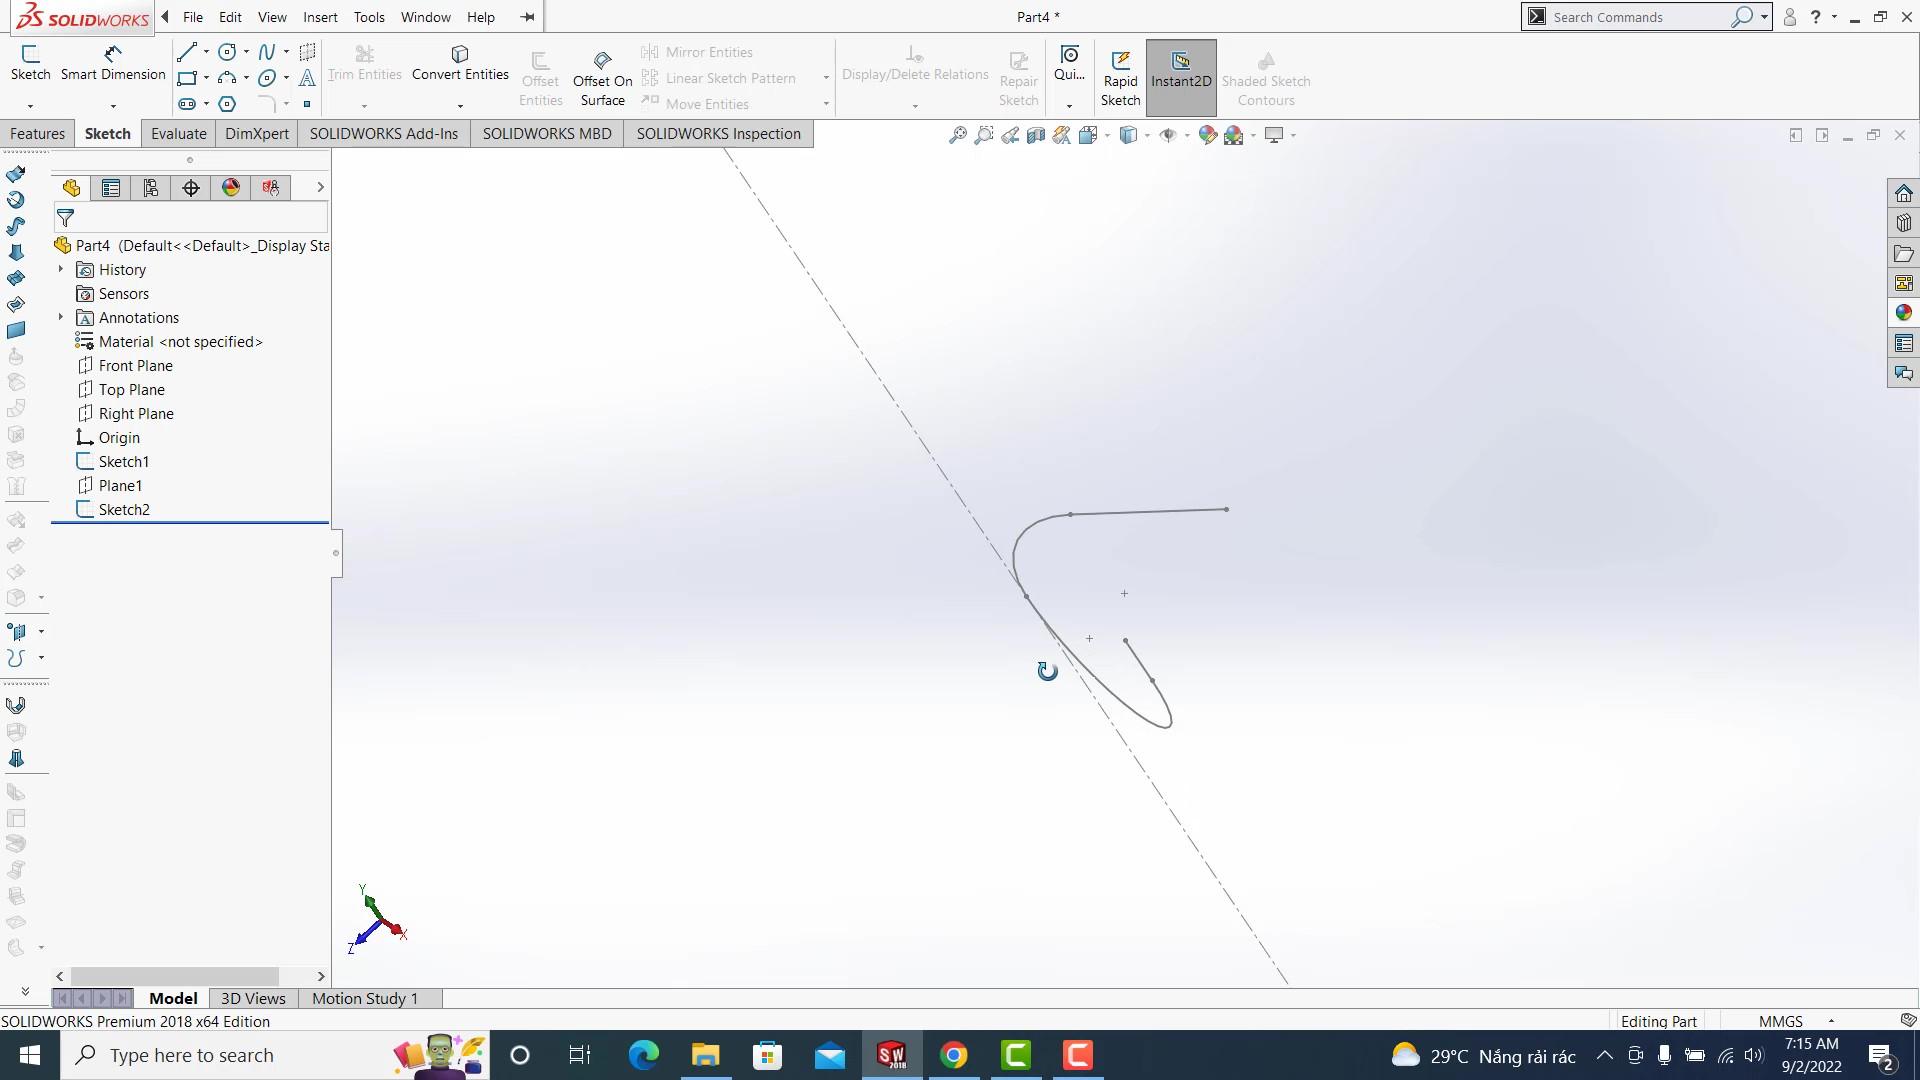Open the Spline tool dropdown arrow

point(286,52)
